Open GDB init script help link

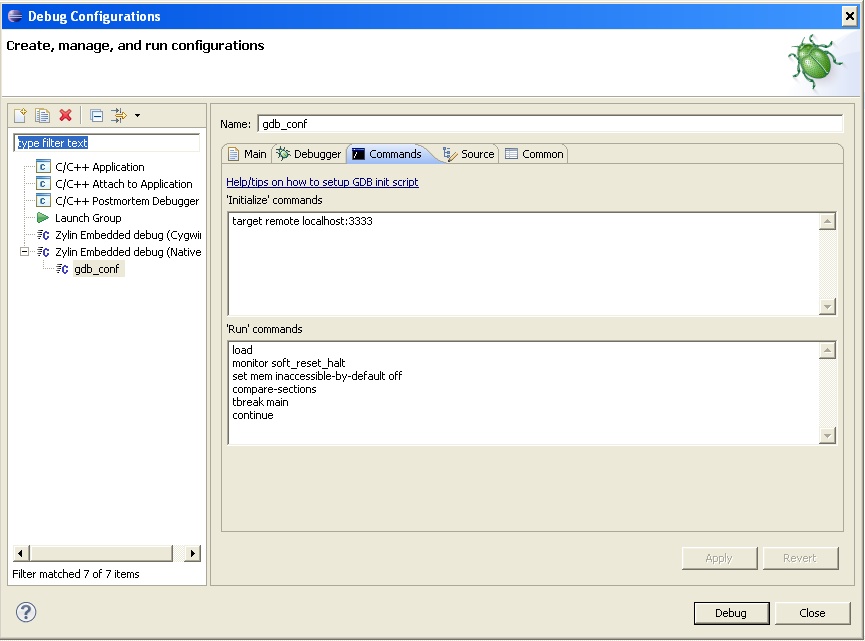pyautogui.click(x=322, y=182)
